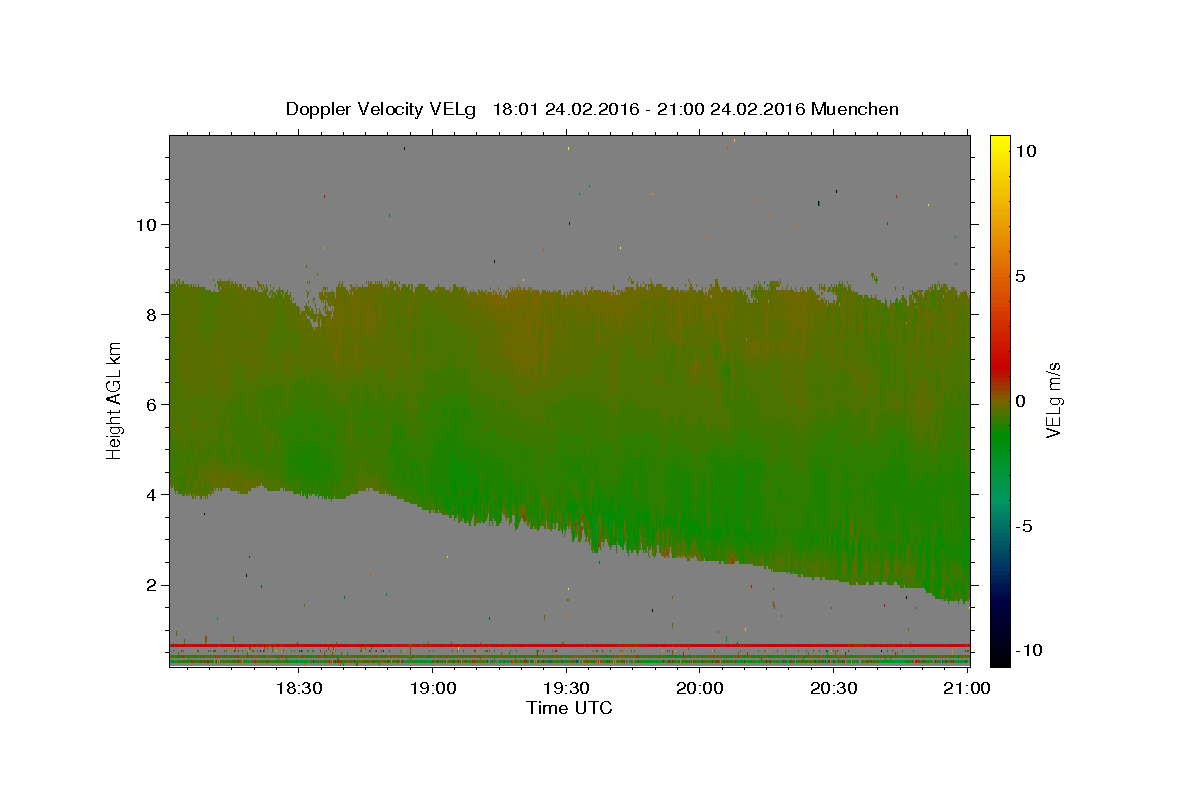Click the Height AGL km axis title

tap(114, 400)
